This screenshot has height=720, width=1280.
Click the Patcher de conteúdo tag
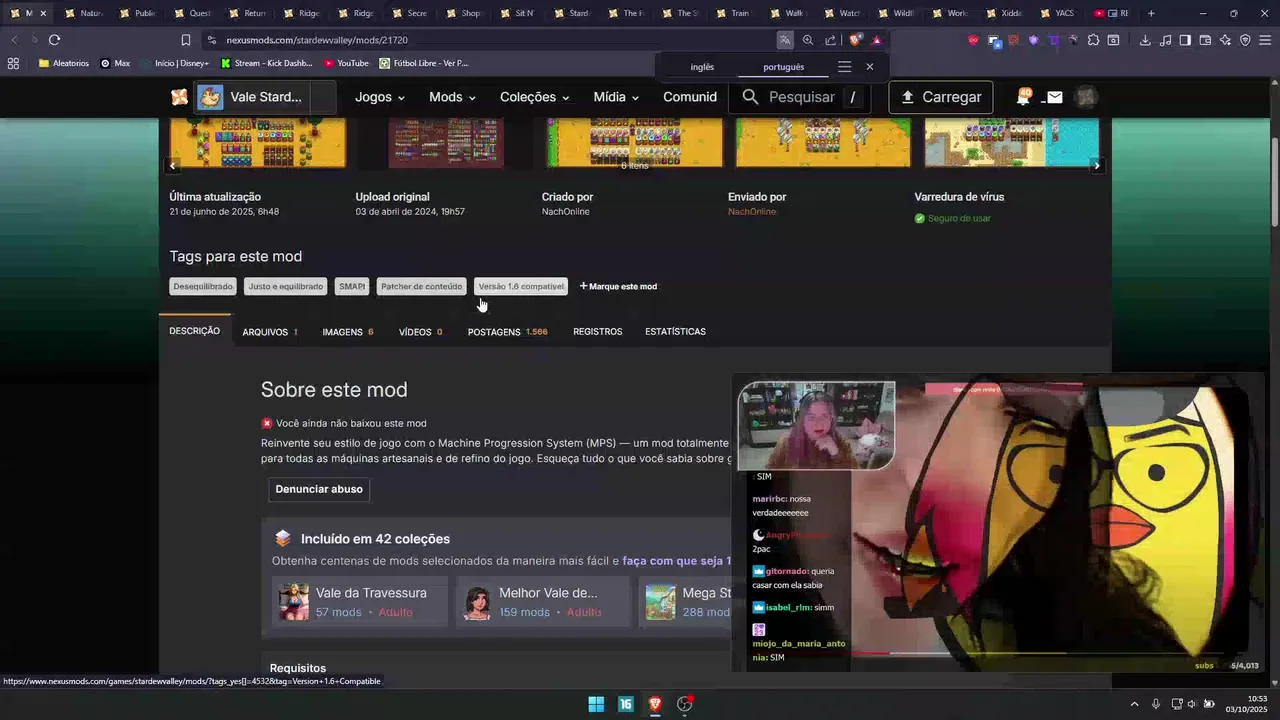coord(421,286)
